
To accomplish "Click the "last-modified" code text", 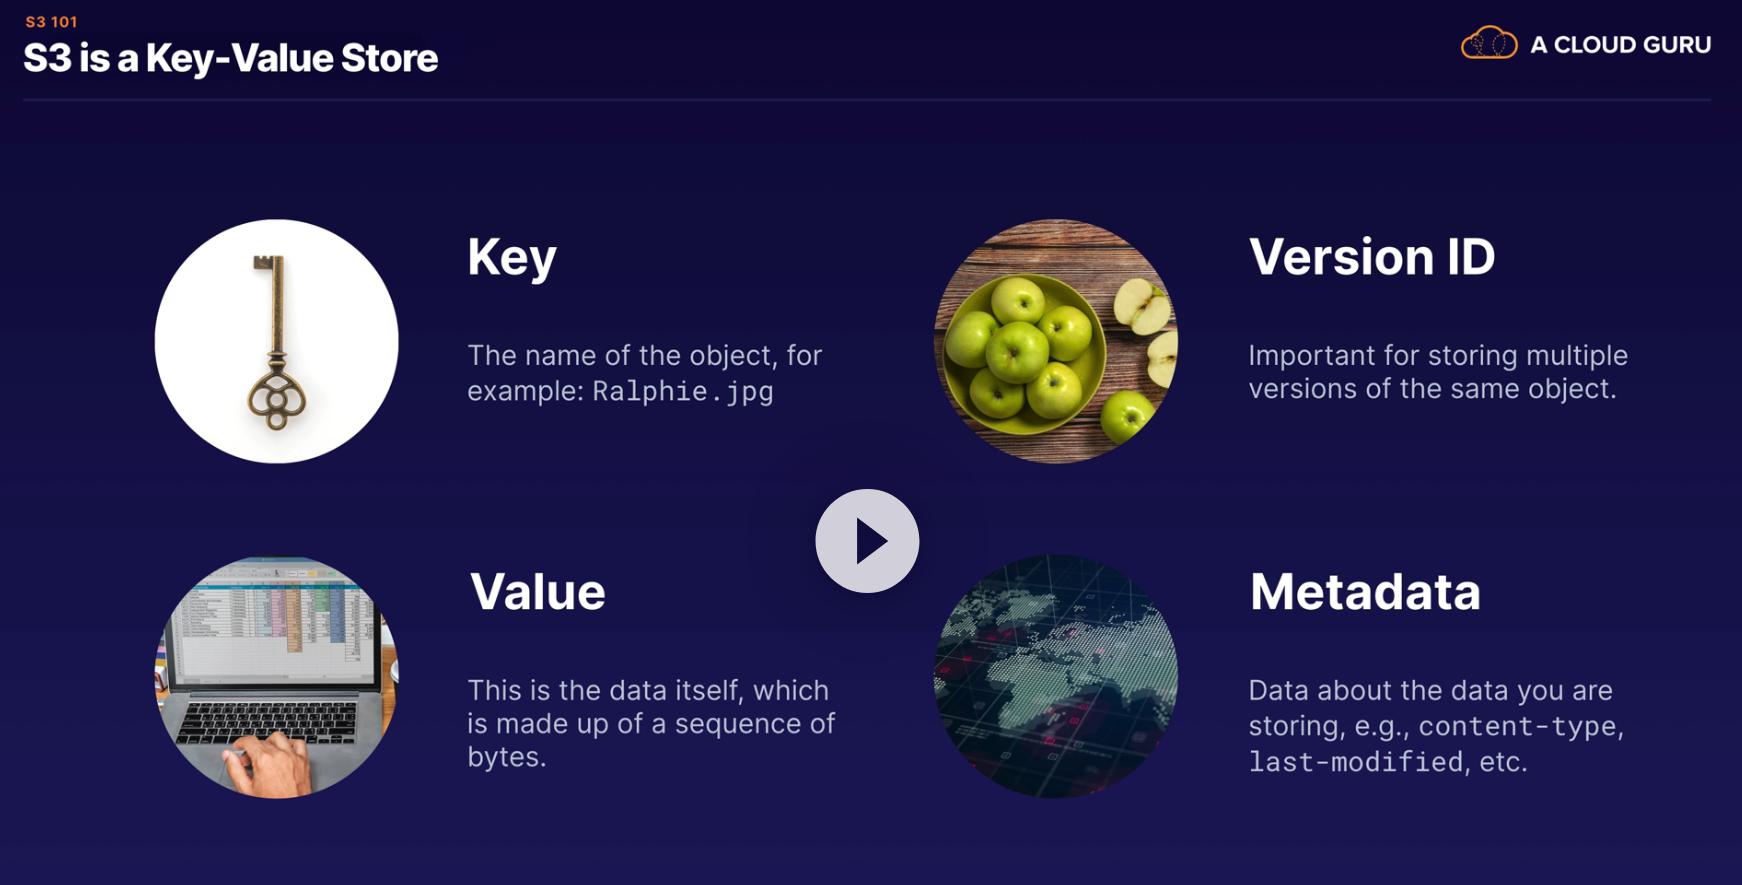I will coord(1355,762).
